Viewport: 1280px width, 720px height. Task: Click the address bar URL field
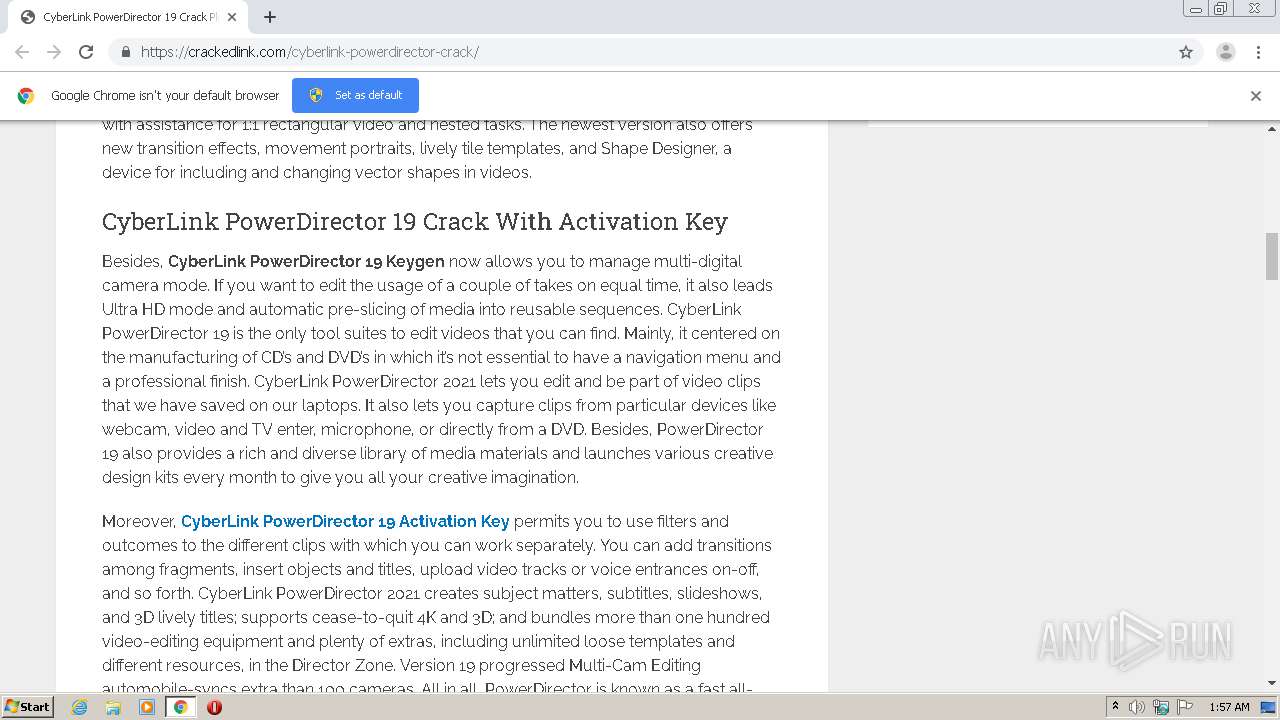point(640,52)
